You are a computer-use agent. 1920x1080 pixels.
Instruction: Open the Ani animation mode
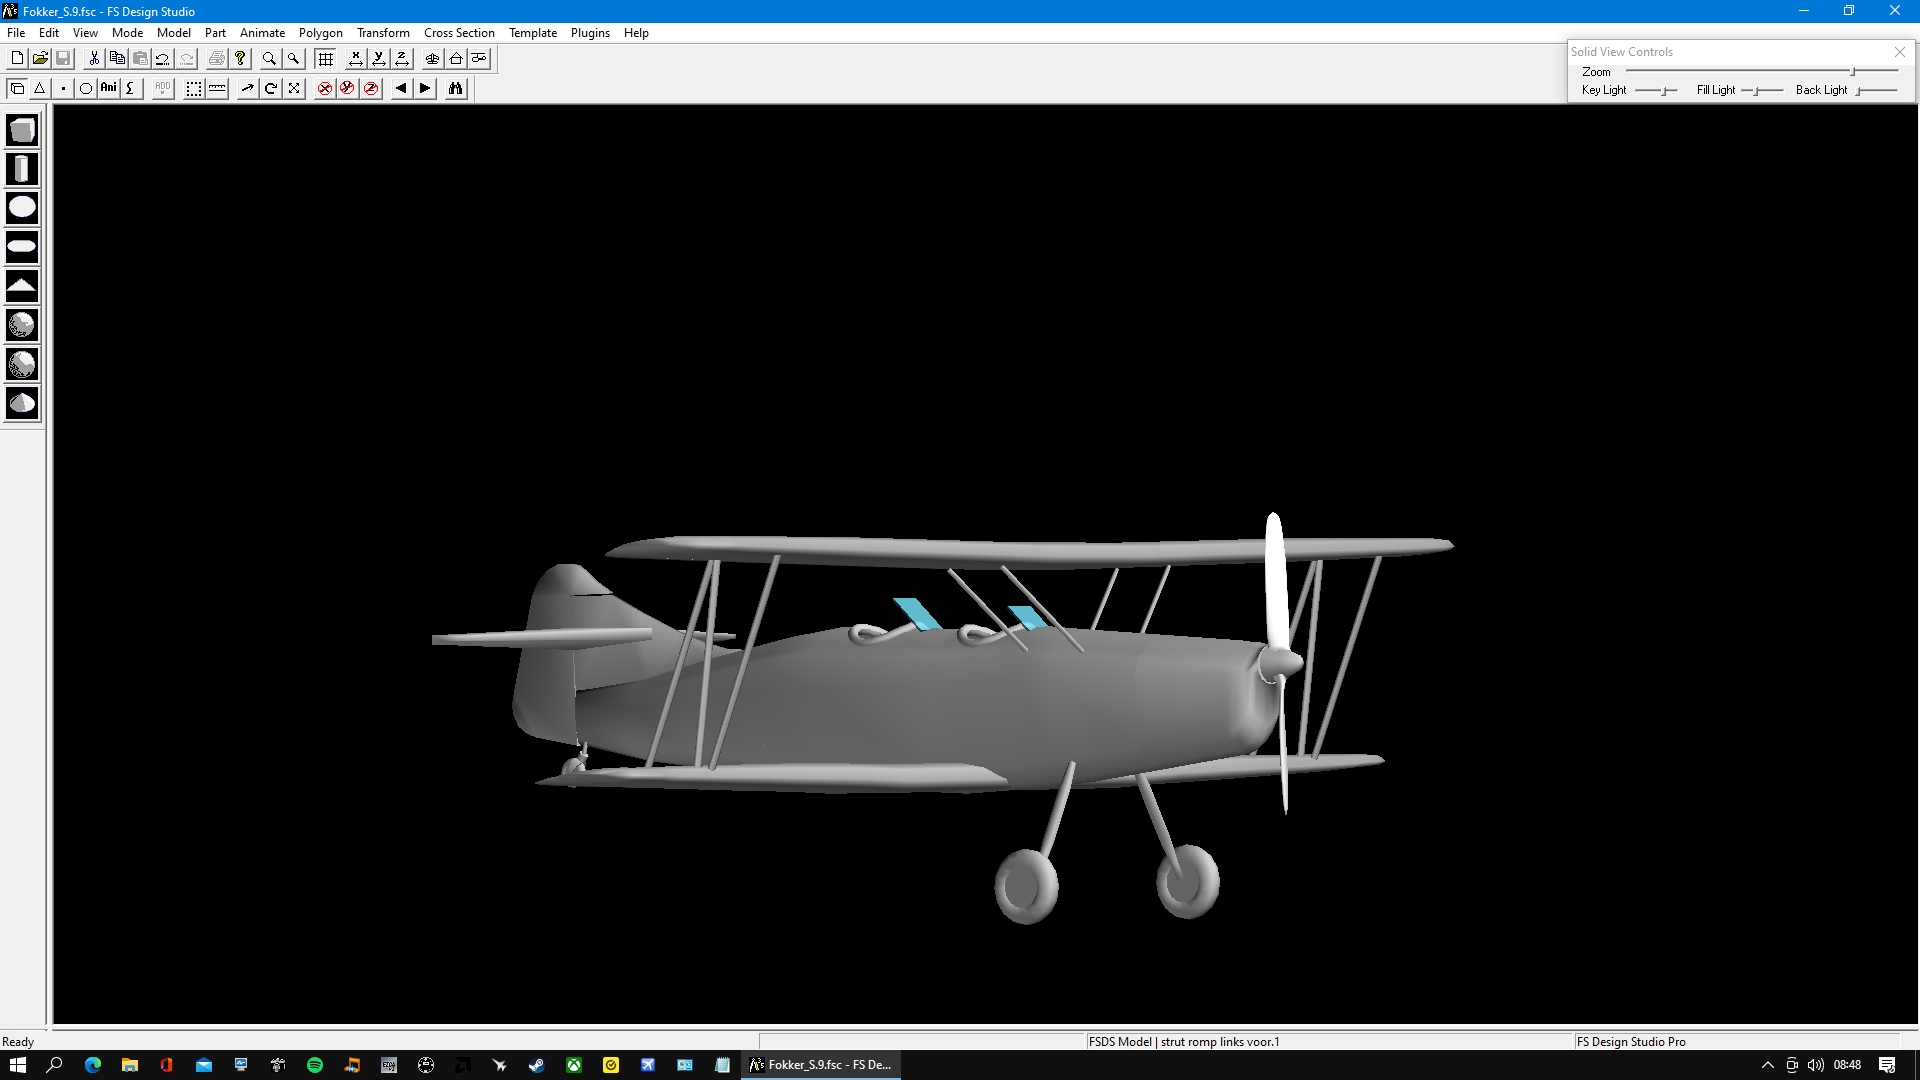coord(109,89)
